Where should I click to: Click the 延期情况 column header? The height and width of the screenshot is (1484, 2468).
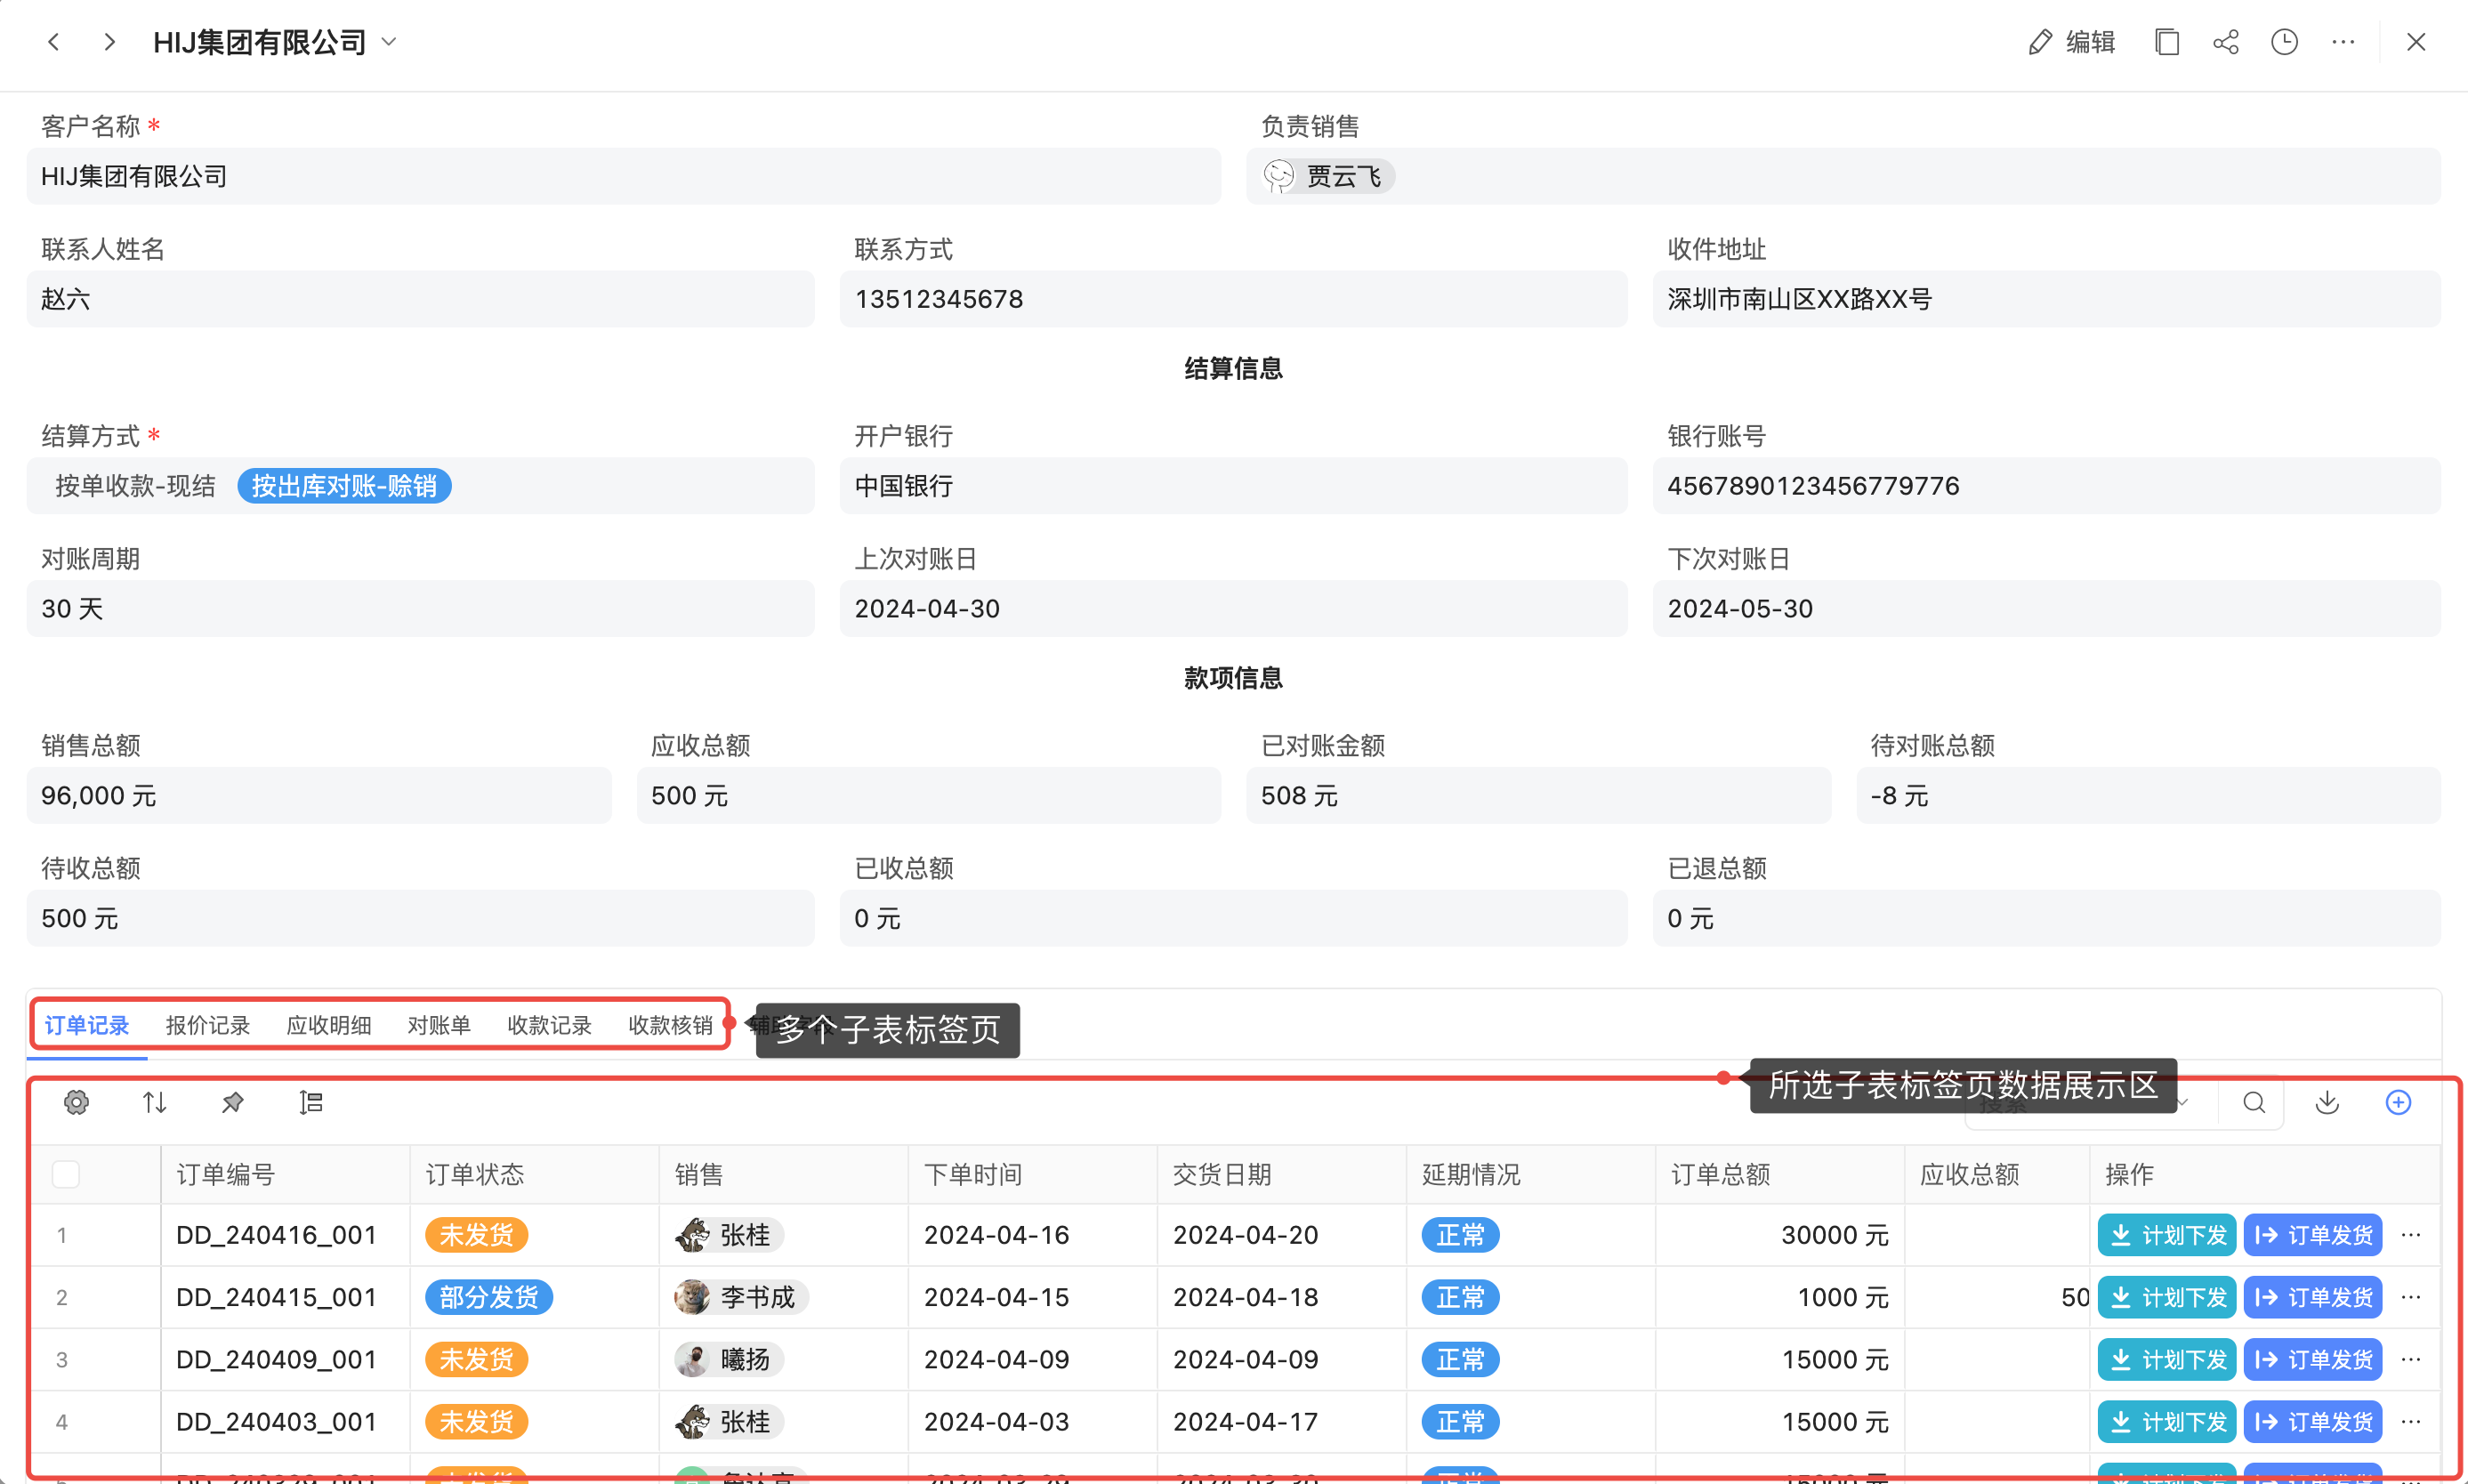pos(1530,1174)
